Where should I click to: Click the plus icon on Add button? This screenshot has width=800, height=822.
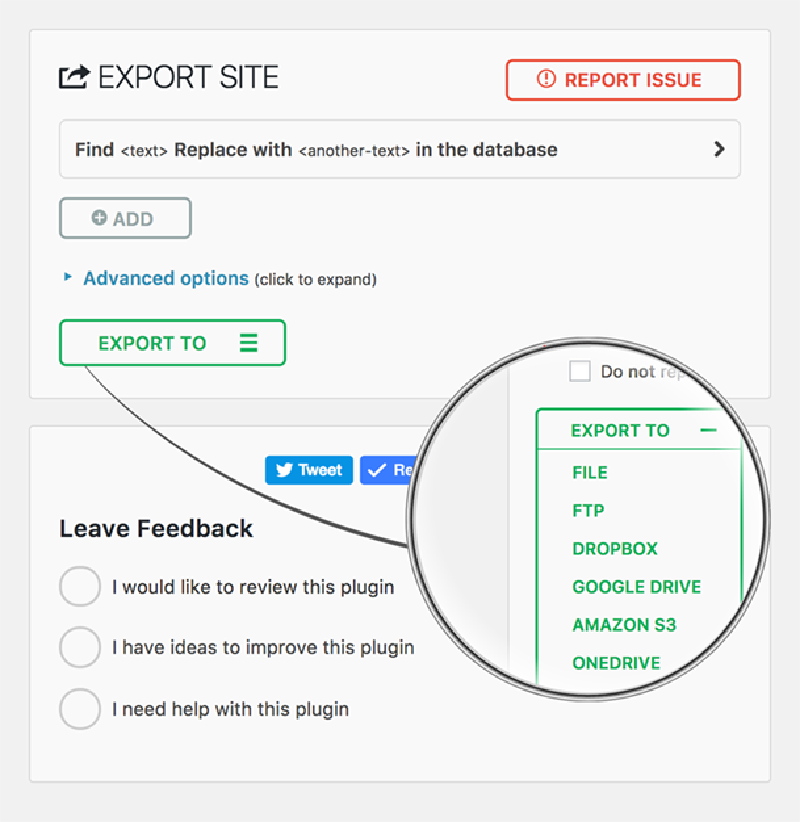99,218
